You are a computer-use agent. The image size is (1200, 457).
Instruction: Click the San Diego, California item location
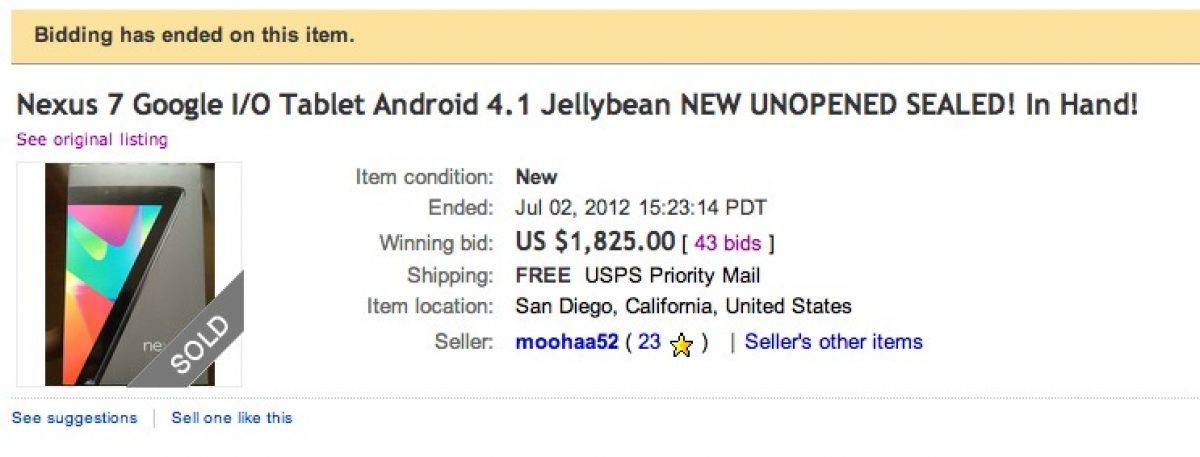point(683,307)
